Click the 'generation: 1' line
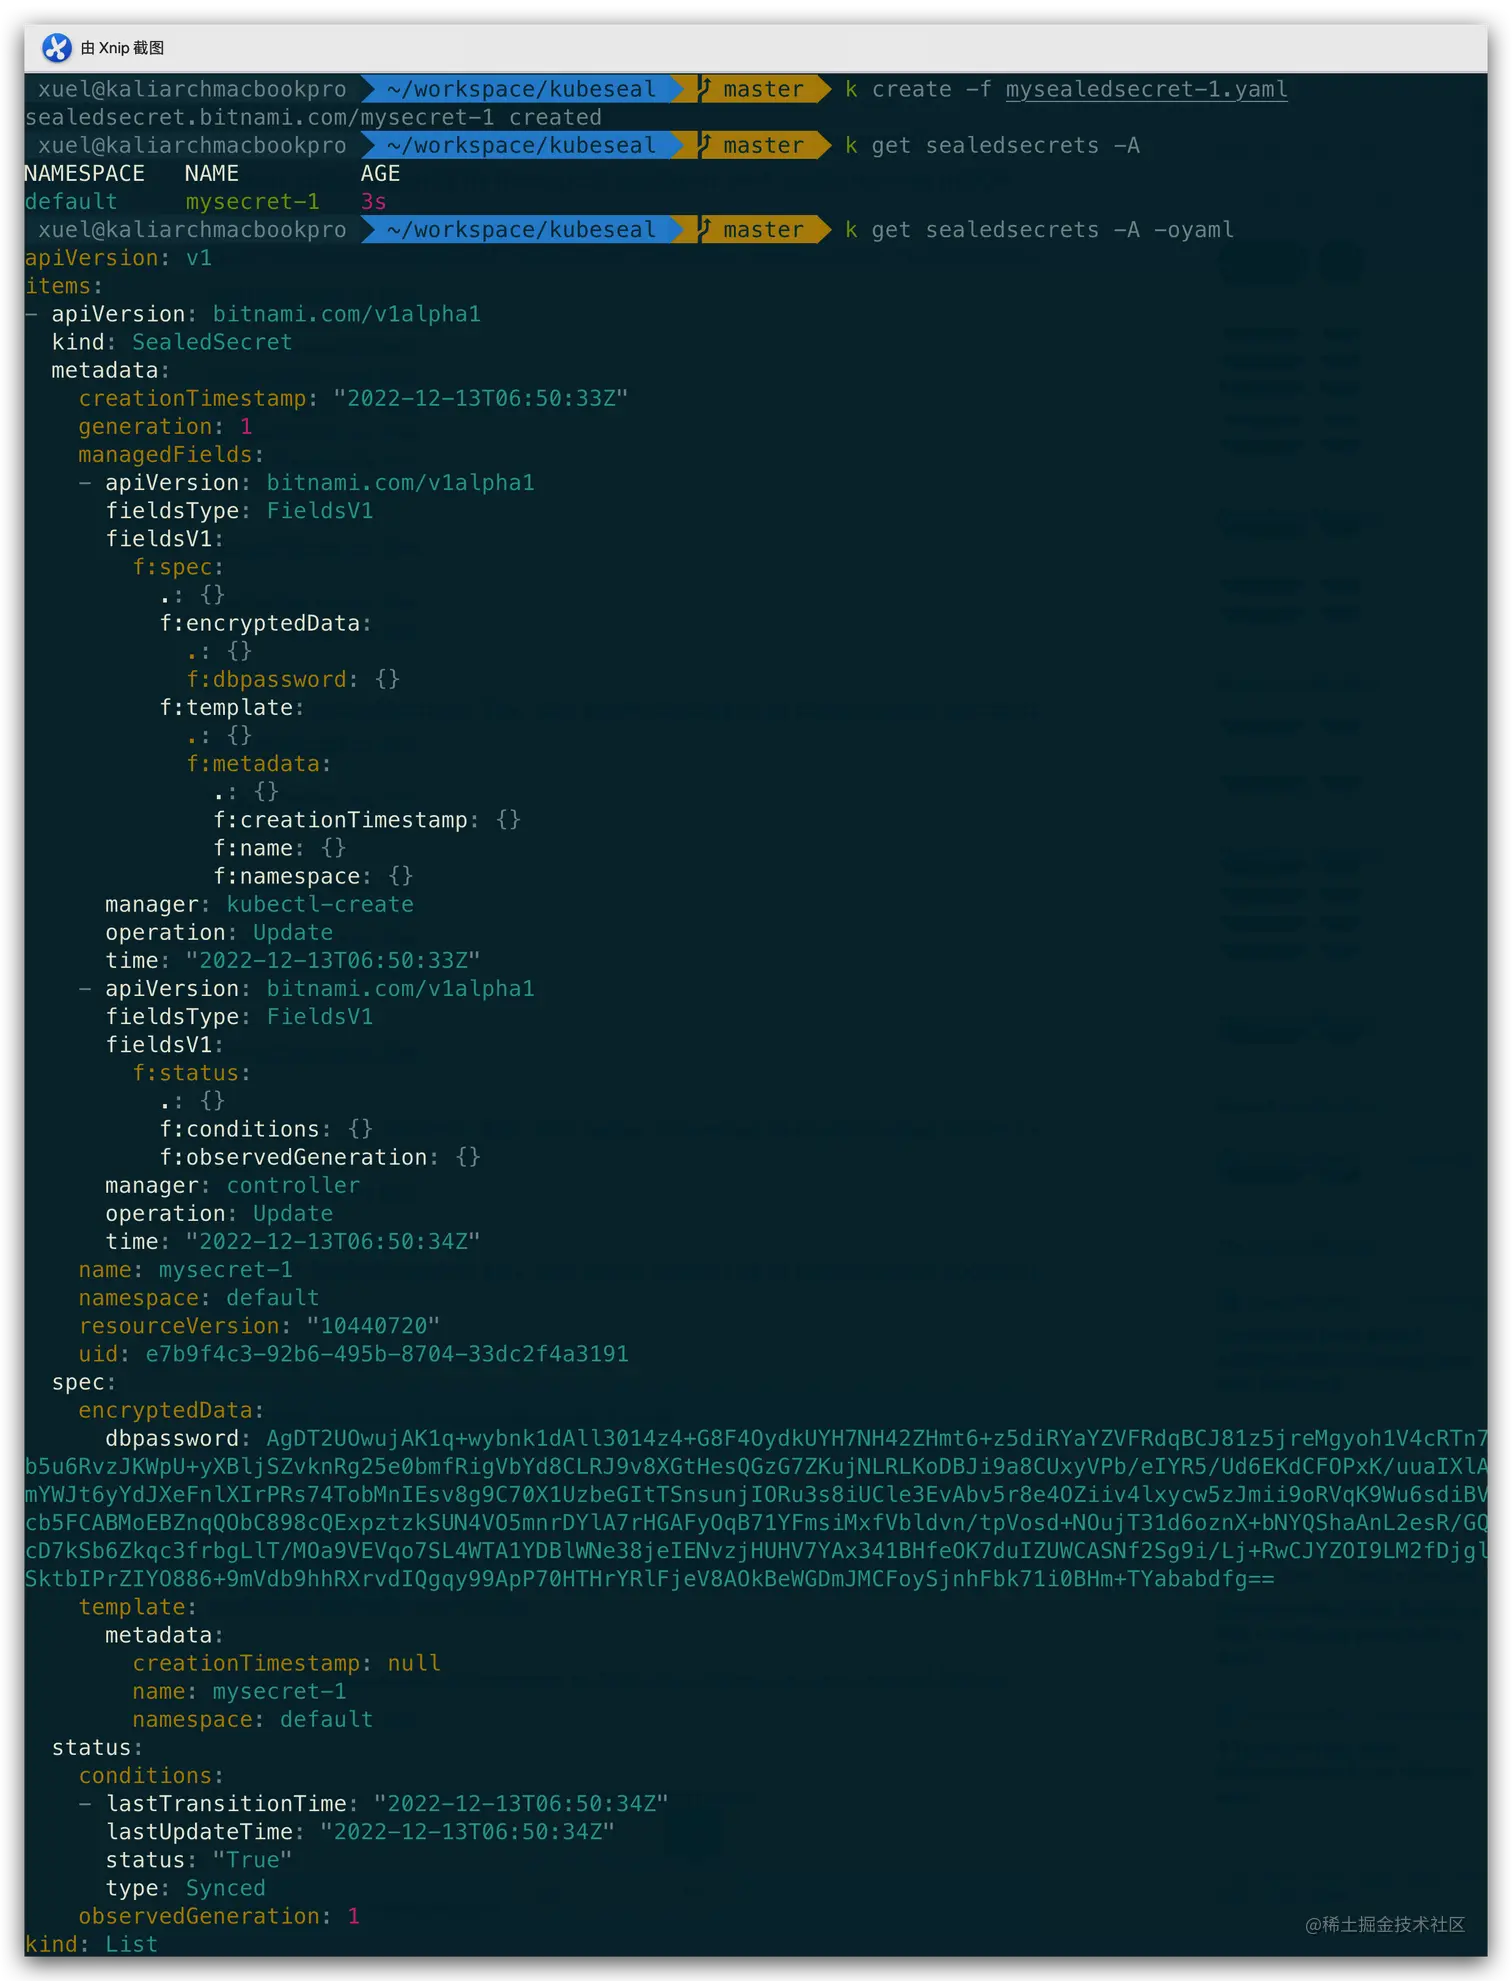Screen dimensions: 1512x1981 [x=165, y=426]
